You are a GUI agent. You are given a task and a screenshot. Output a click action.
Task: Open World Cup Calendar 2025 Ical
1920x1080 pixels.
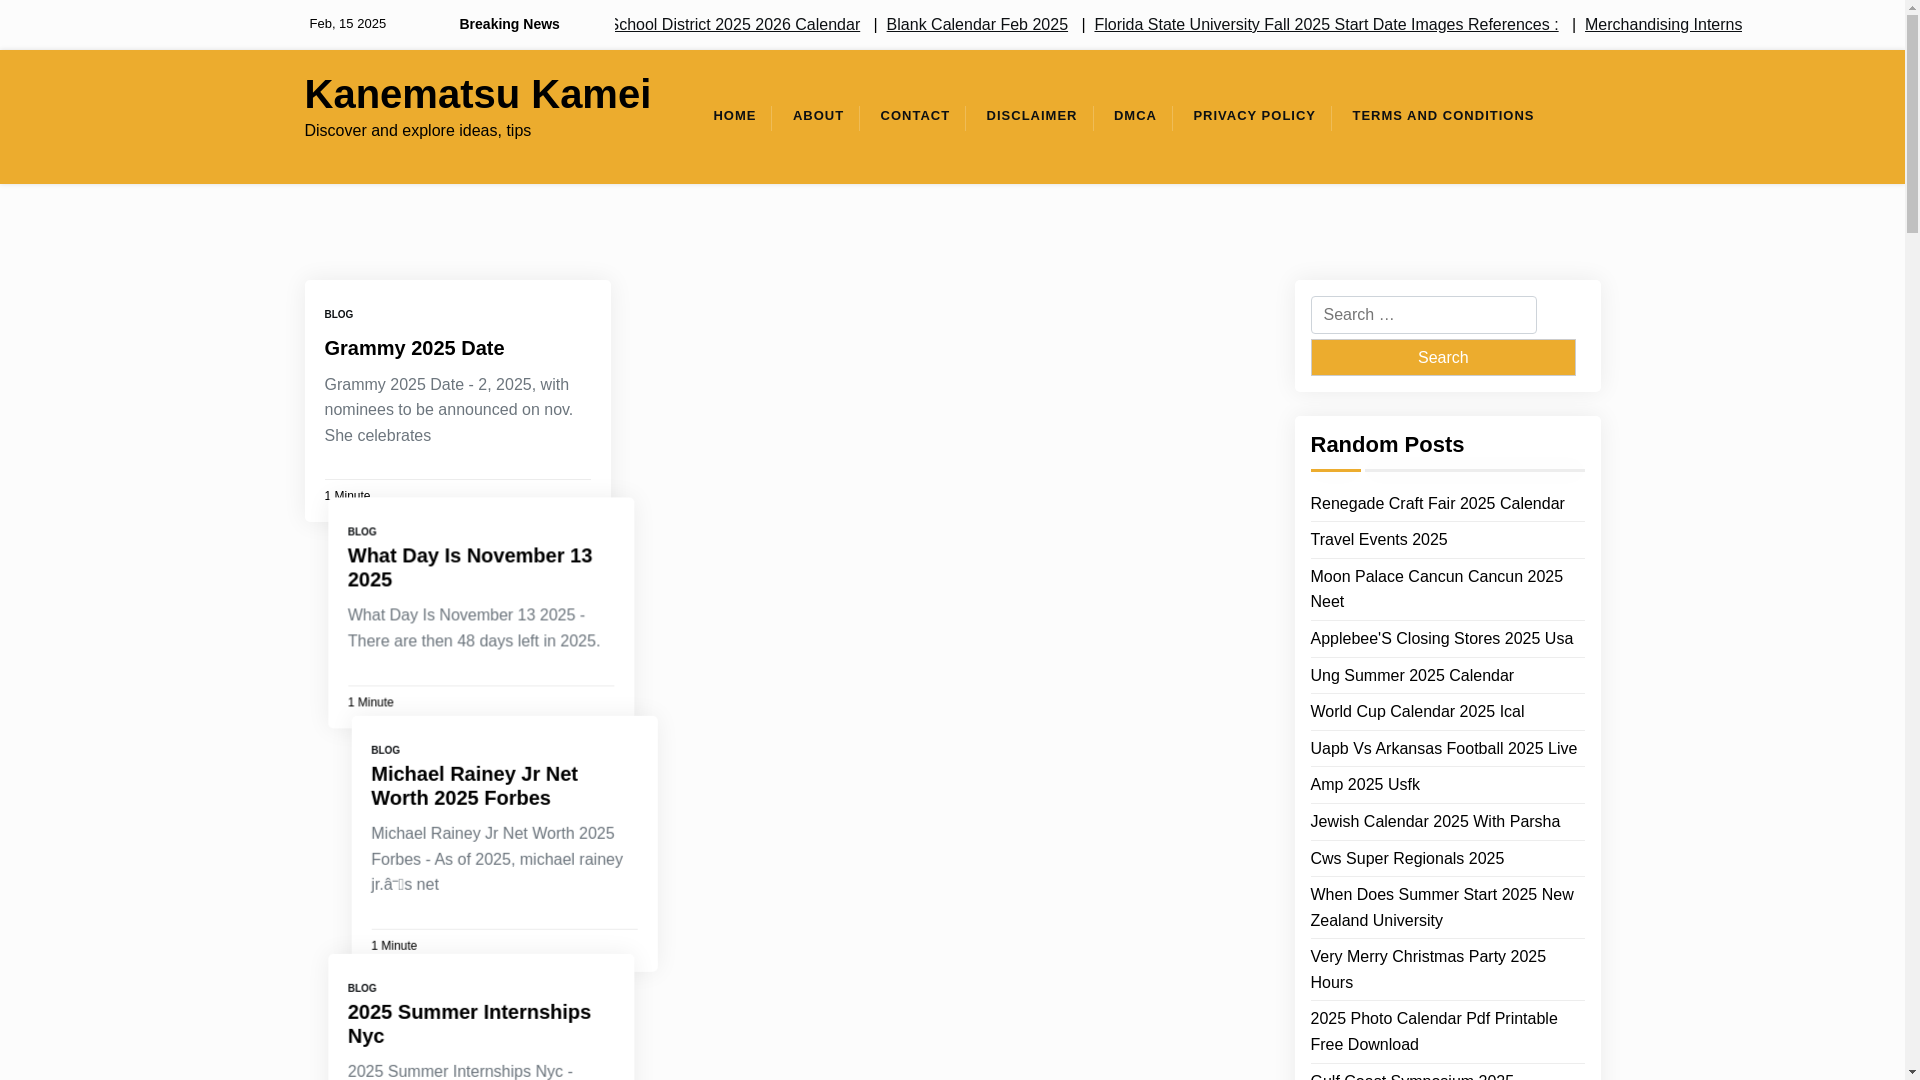pos(1416,711)
